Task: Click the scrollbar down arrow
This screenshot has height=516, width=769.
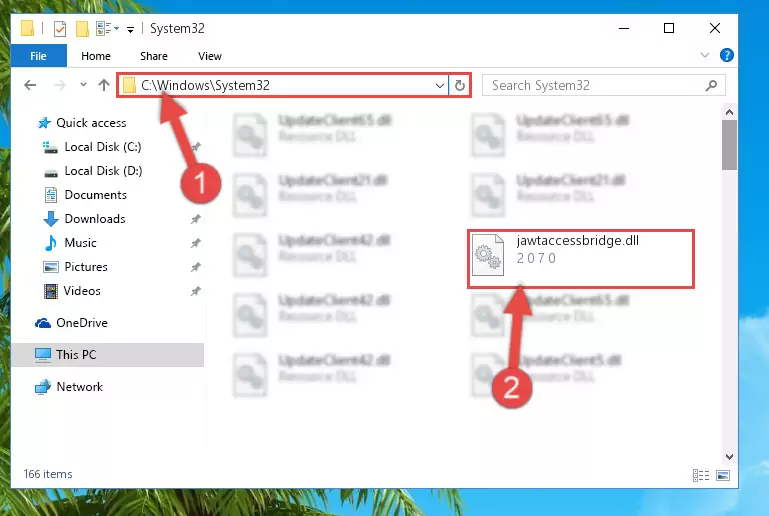Action: 729,457
